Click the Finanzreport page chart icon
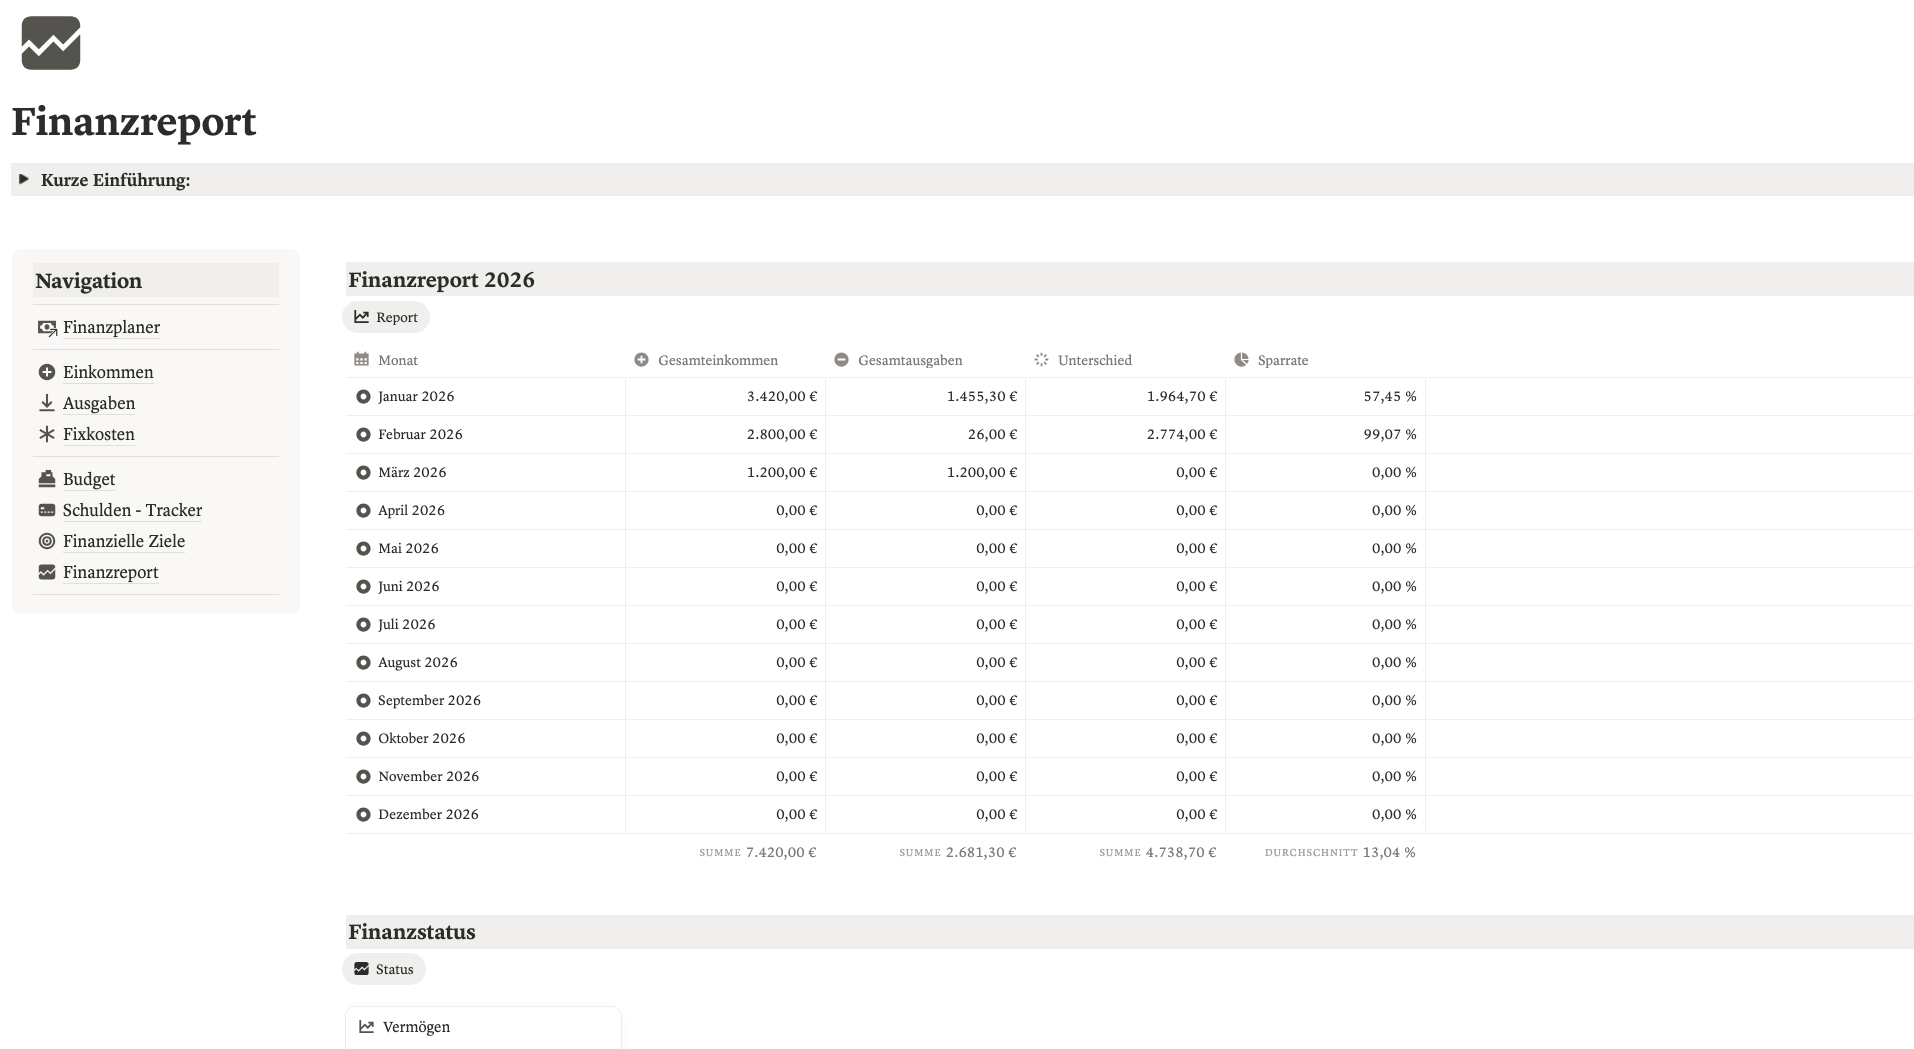The height and width of the screenshot is (1049, 1914). (50, 43)
